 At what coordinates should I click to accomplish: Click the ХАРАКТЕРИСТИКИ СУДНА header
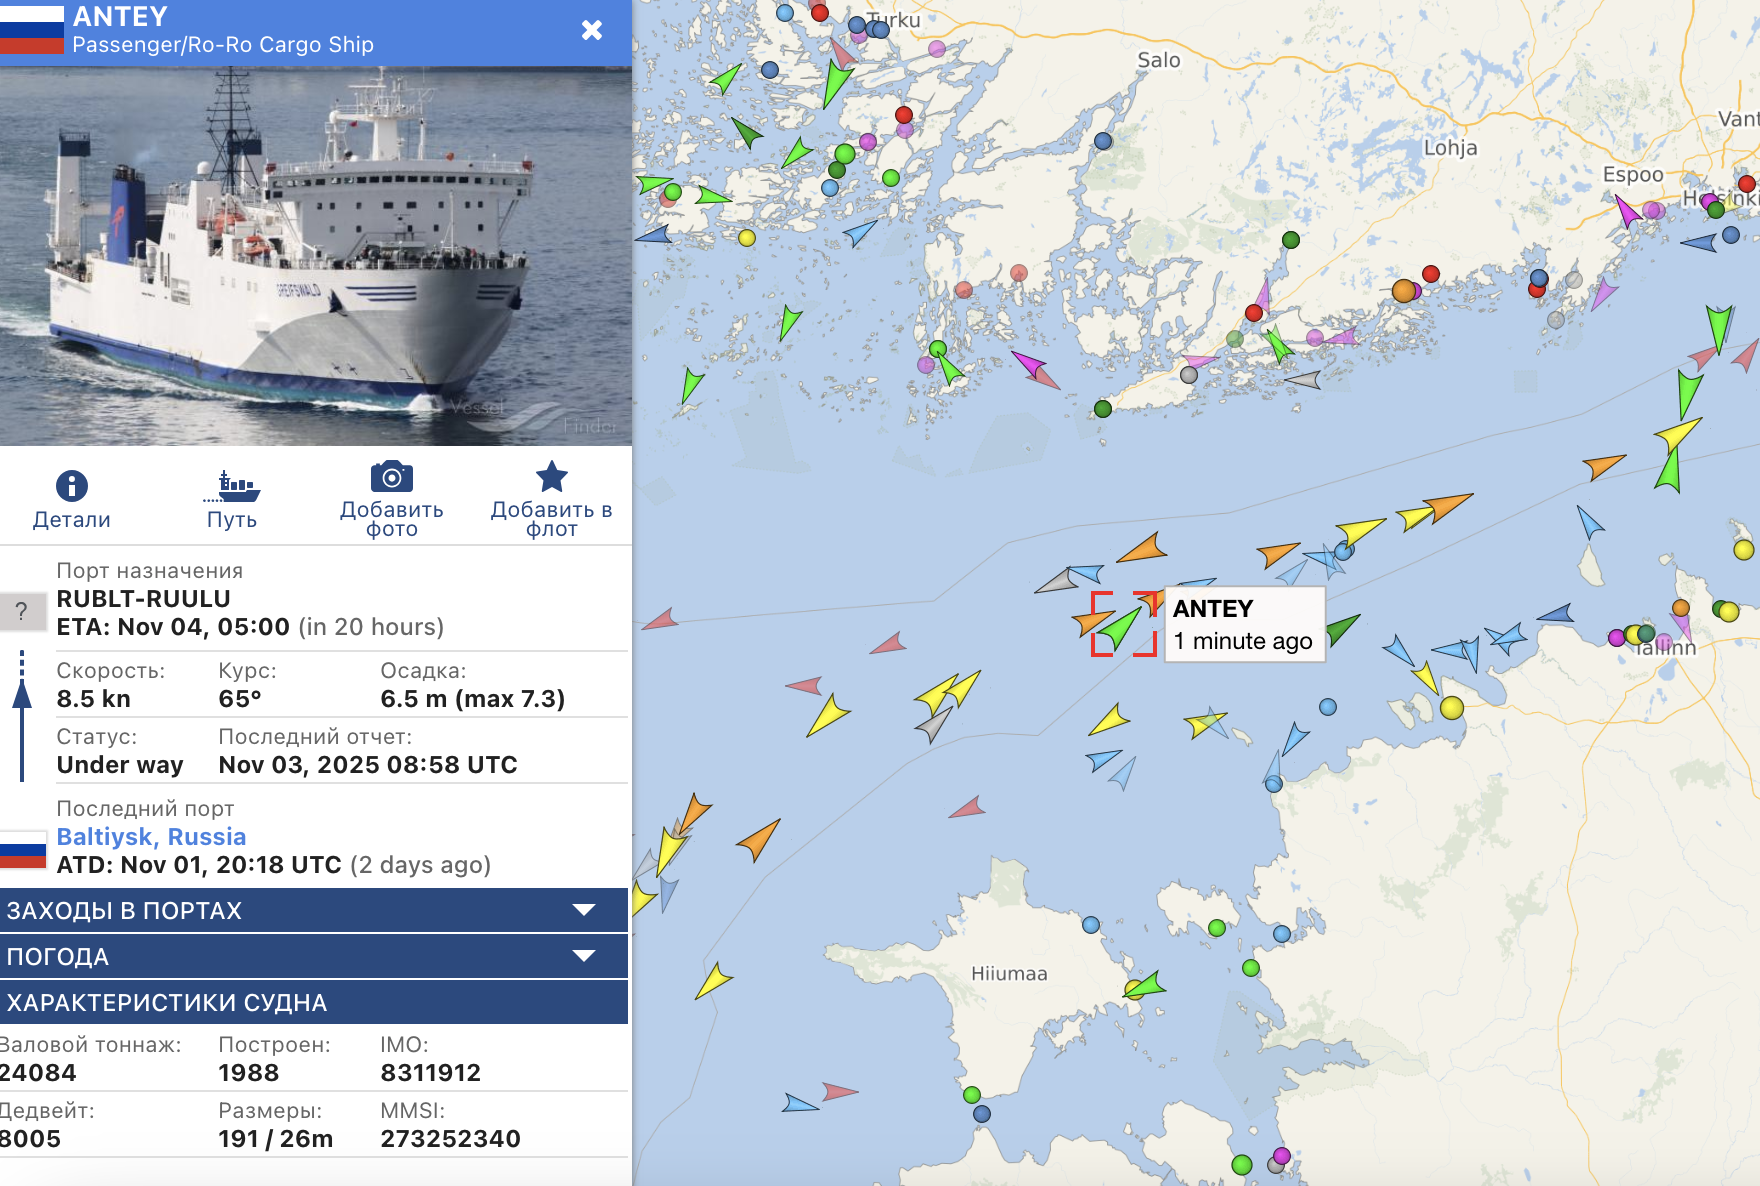314,1002
